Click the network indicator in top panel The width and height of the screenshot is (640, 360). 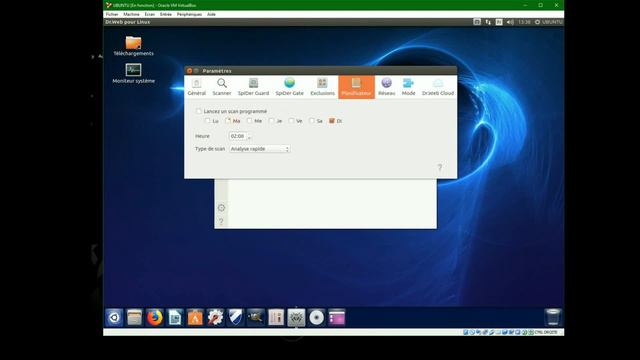(488, 22)
